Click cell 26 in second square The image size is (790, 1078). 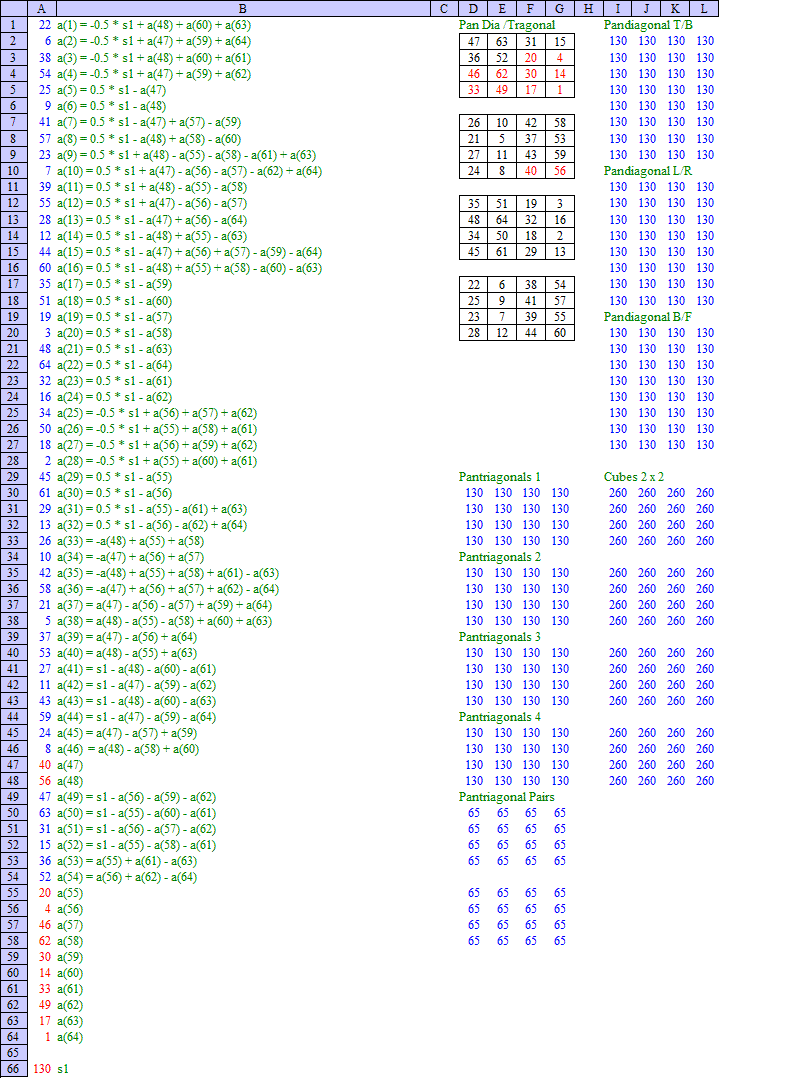click(x=474, y=122)
